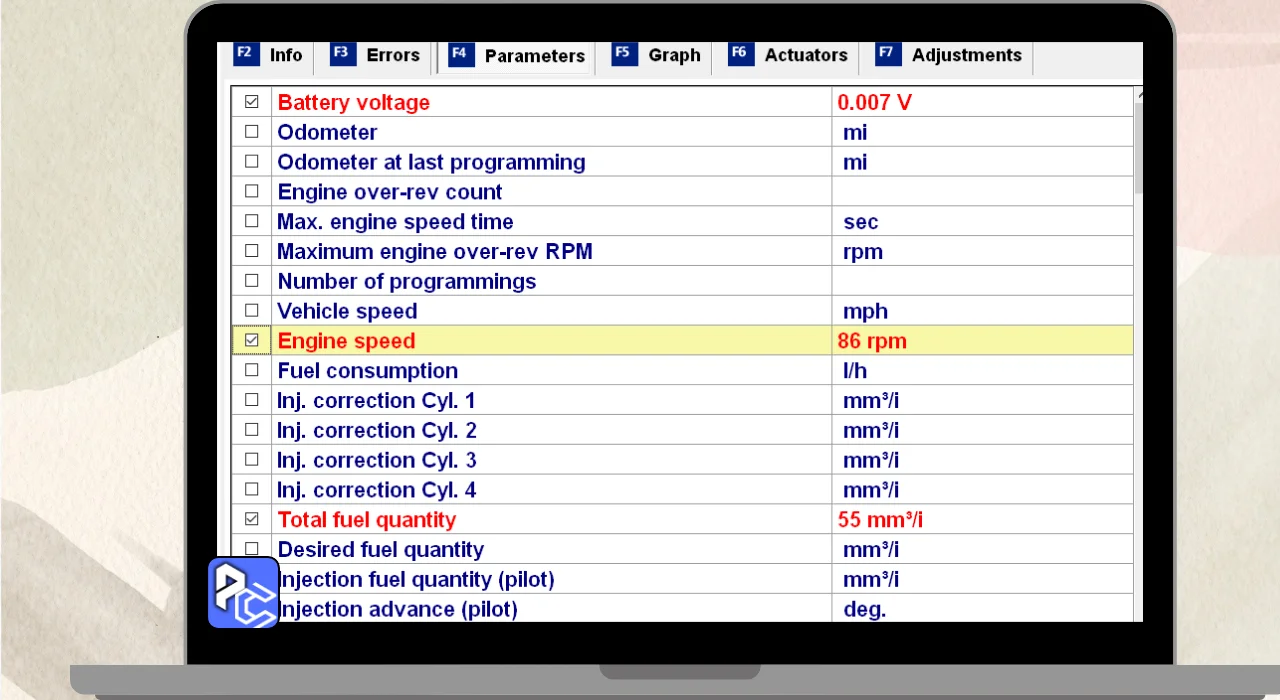Screen dimensions: 1280x700
Task: Tick the Fuel consumption checkbox
Action: (x=252, y=371)
